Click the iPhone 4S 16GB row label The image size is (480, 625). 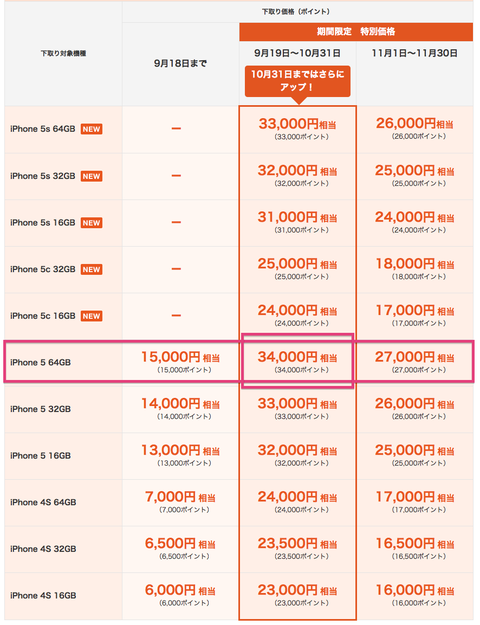(x=43, y=596)
